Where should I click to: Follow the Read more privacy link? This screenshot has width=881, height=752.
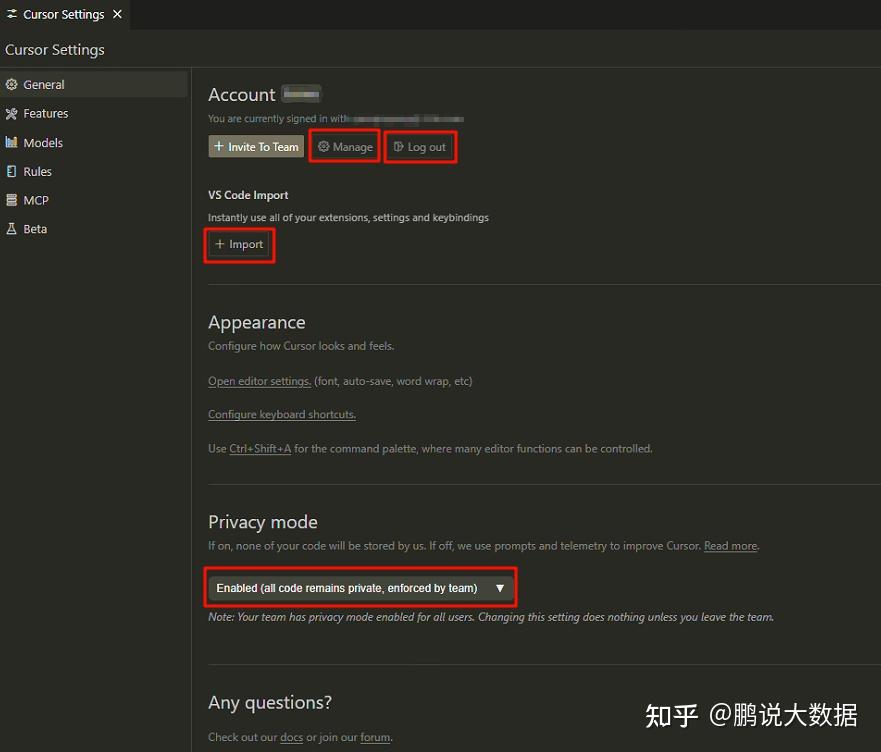point(730,546)
